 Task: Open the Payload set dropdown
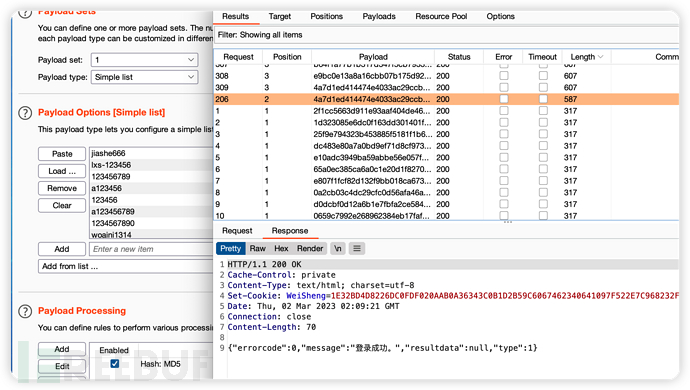(144, 60)
